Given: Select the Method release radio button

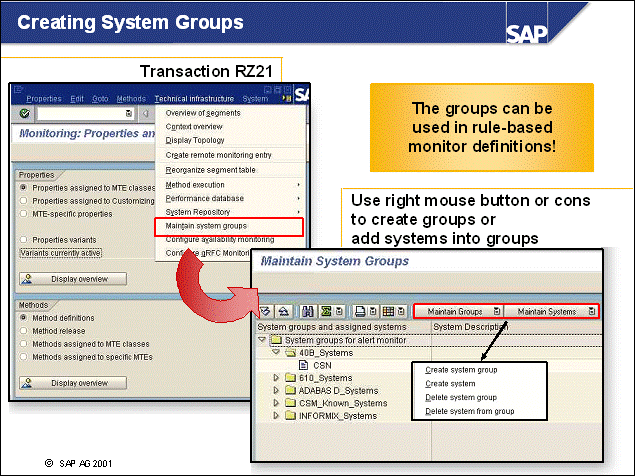Looking at the screenshot, I should (23, 330).
